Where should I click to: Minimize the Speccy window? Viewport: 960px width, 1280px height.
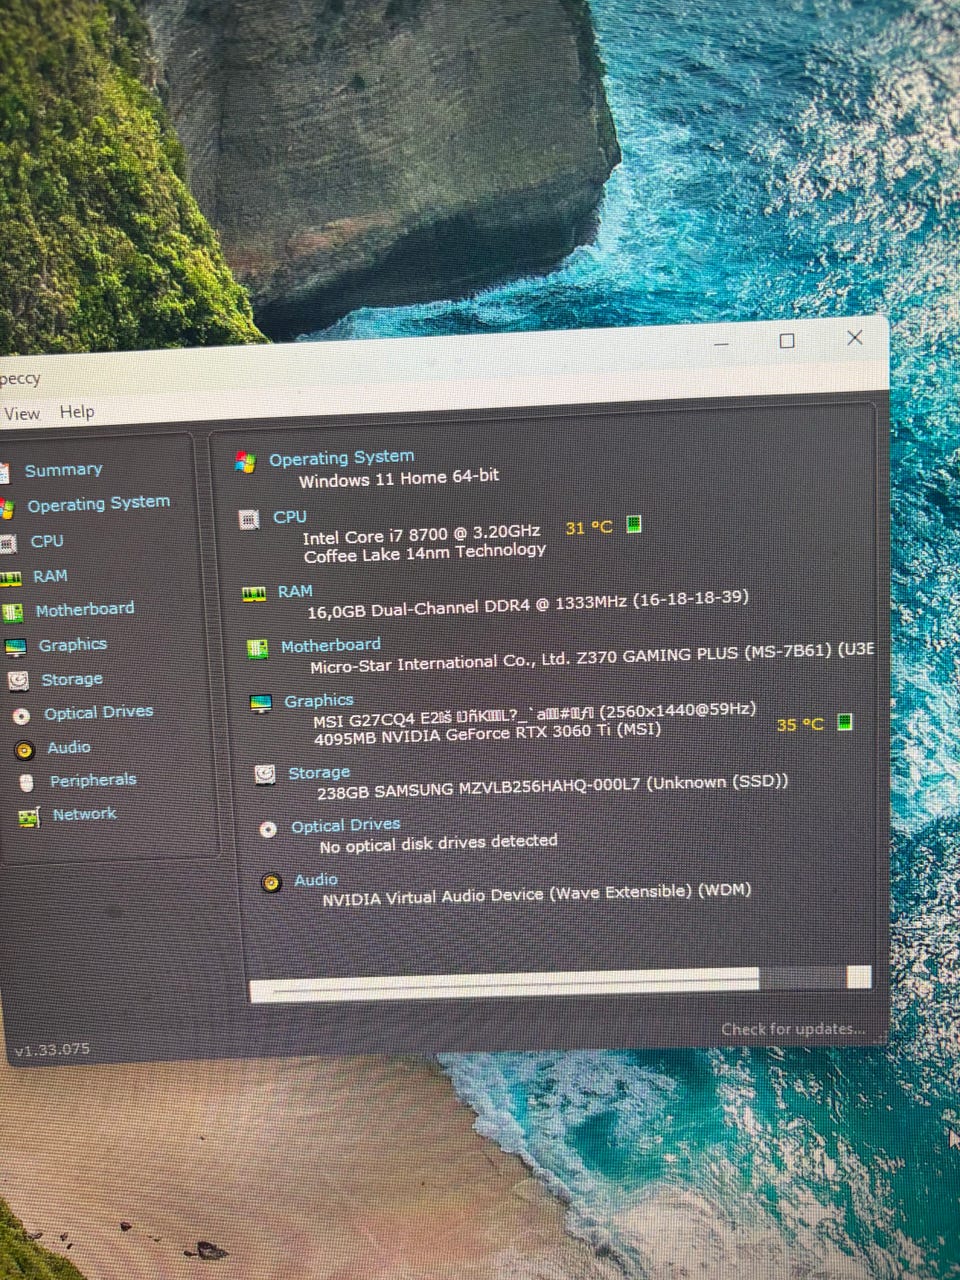click(723, 343)
